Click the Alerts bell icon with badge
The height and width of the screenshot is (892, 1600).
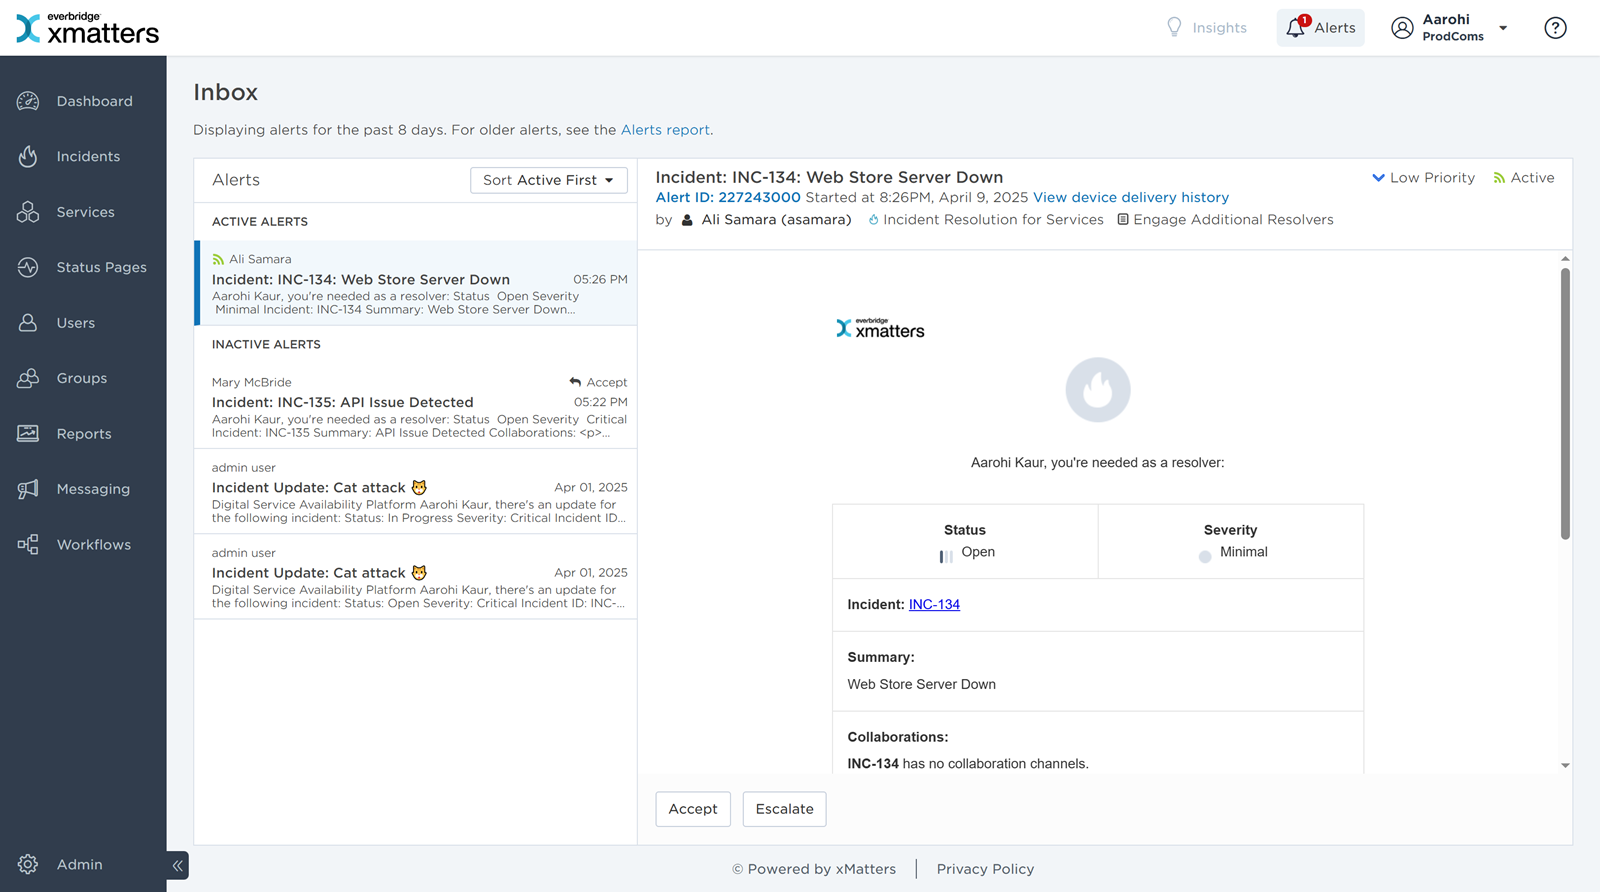[1296, 27]
